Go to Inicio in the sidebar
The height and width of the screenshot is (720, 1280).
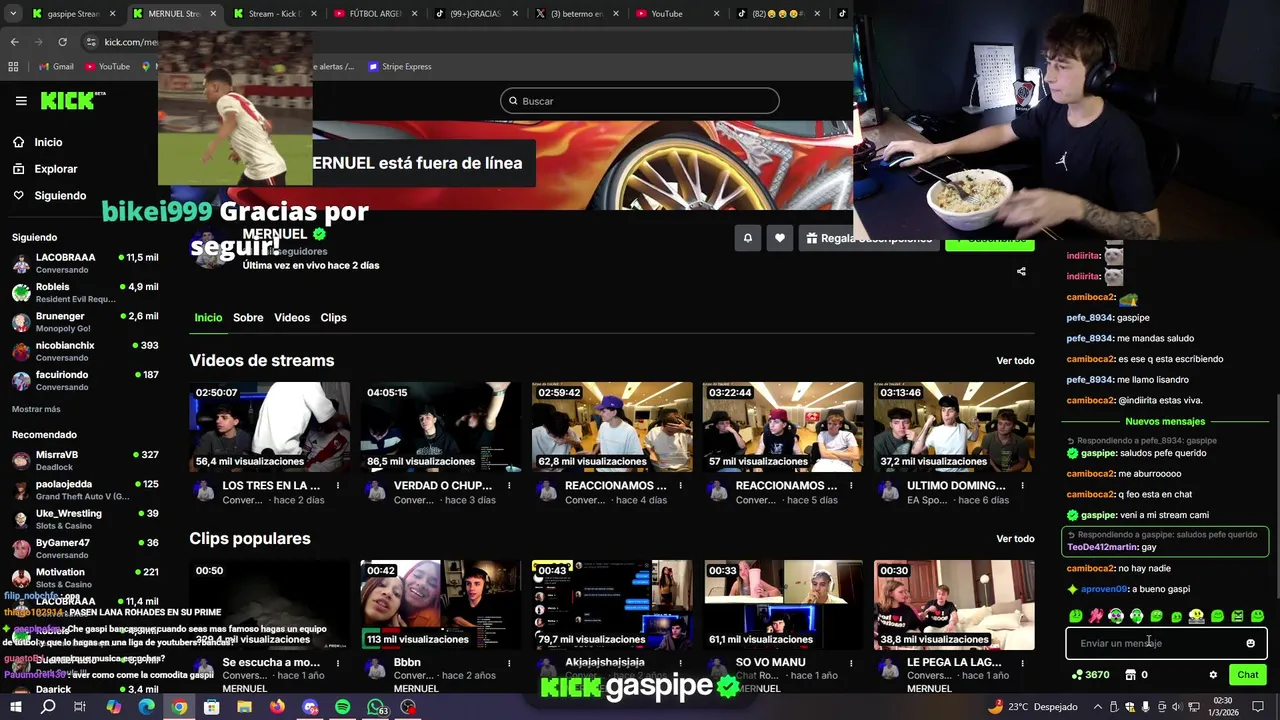(x=48, y=142)
